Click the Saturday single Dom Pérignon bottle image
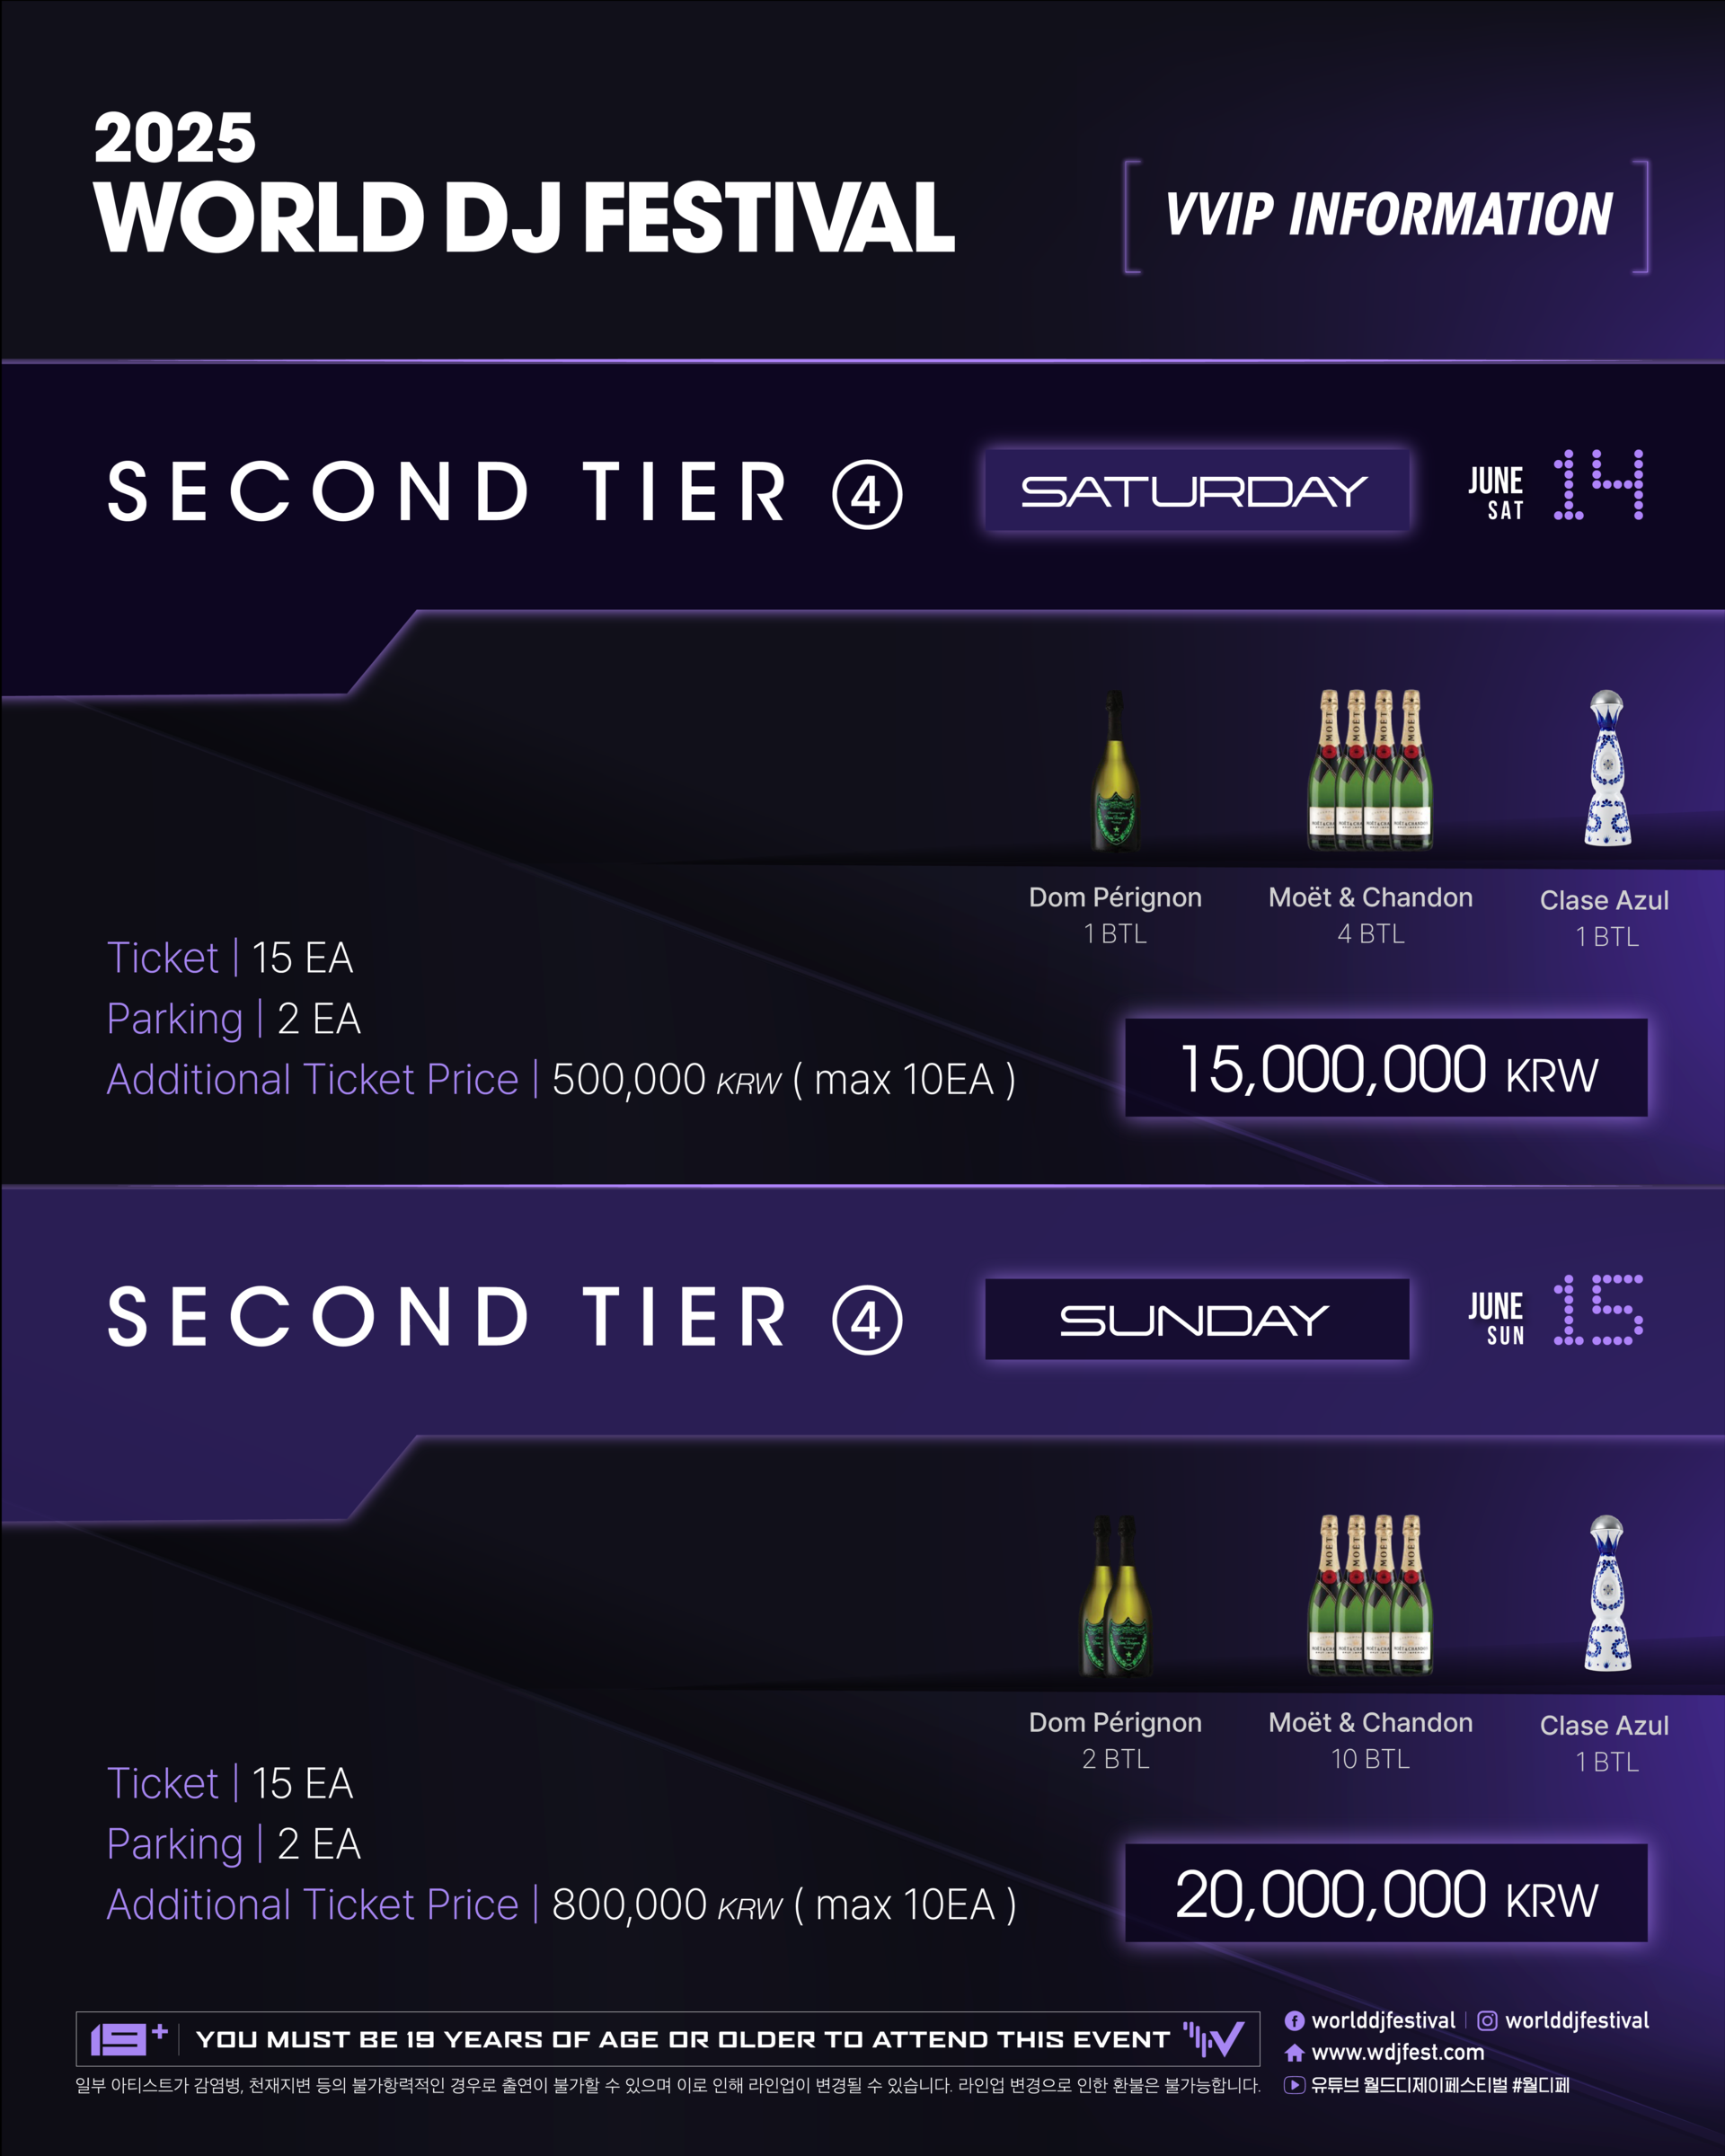 click(x=1115, y=770)
